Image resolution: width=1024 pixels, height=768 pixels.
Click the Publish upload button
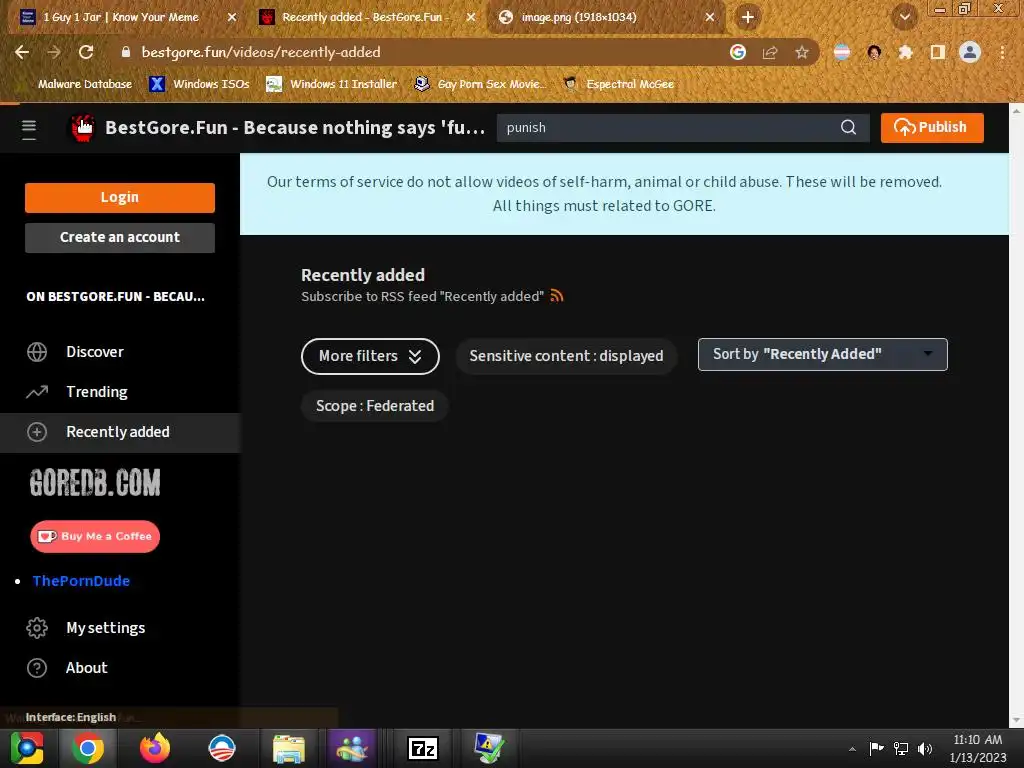click(x=932, y=127)
